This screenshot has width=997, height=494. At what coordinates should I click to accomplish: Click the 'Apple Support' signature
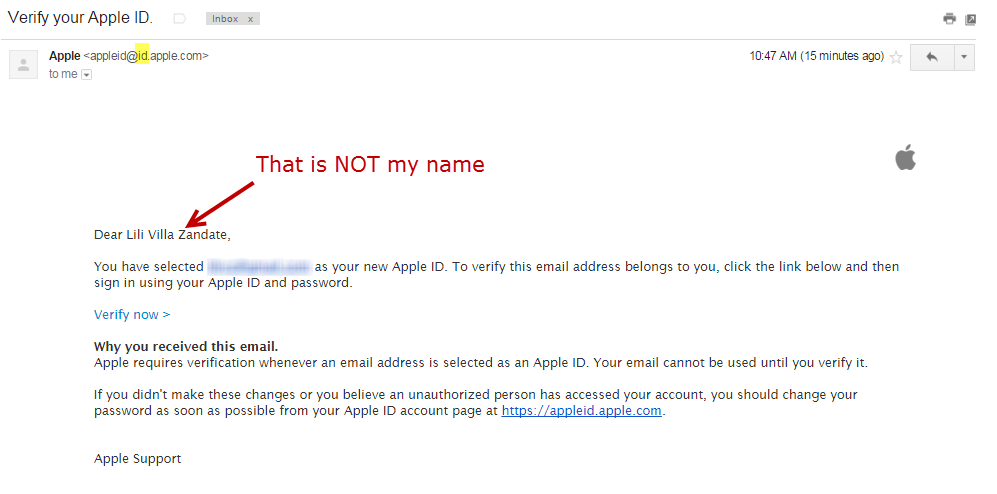tap(137, 459)
